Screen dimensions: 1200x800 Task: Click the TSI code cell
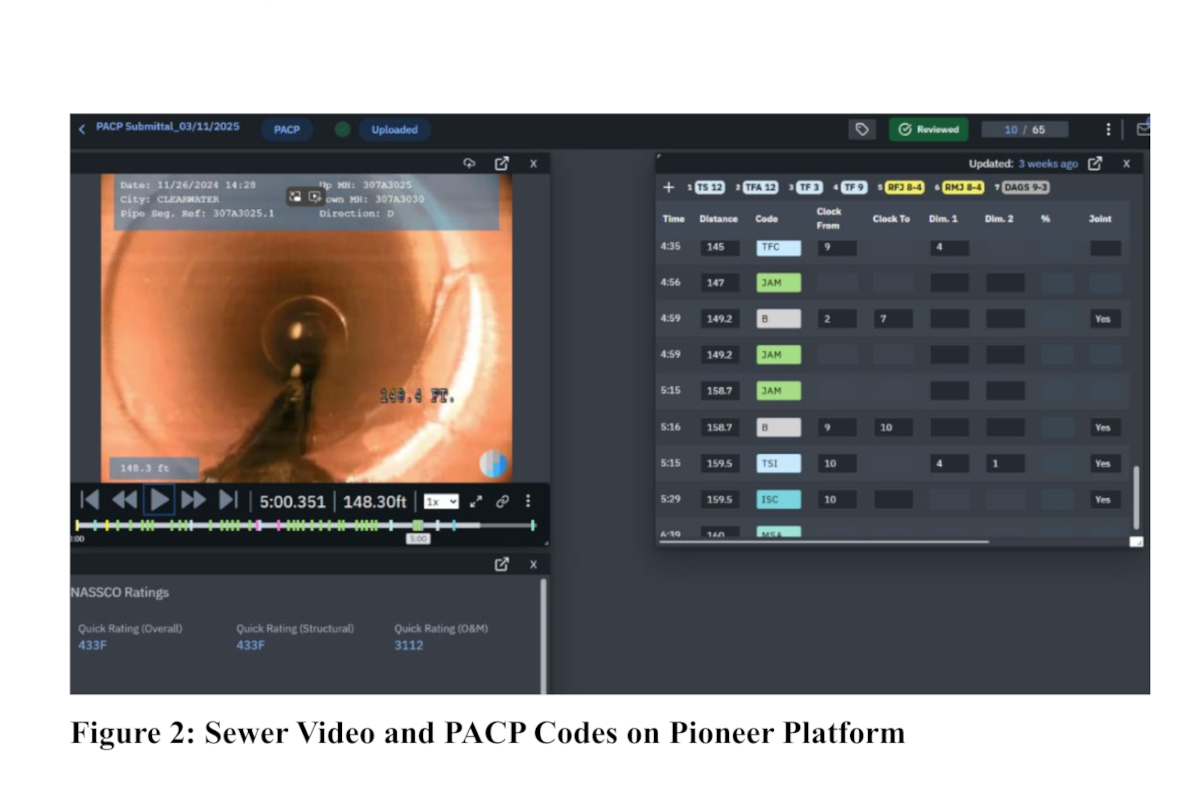(x=778, y=463)
